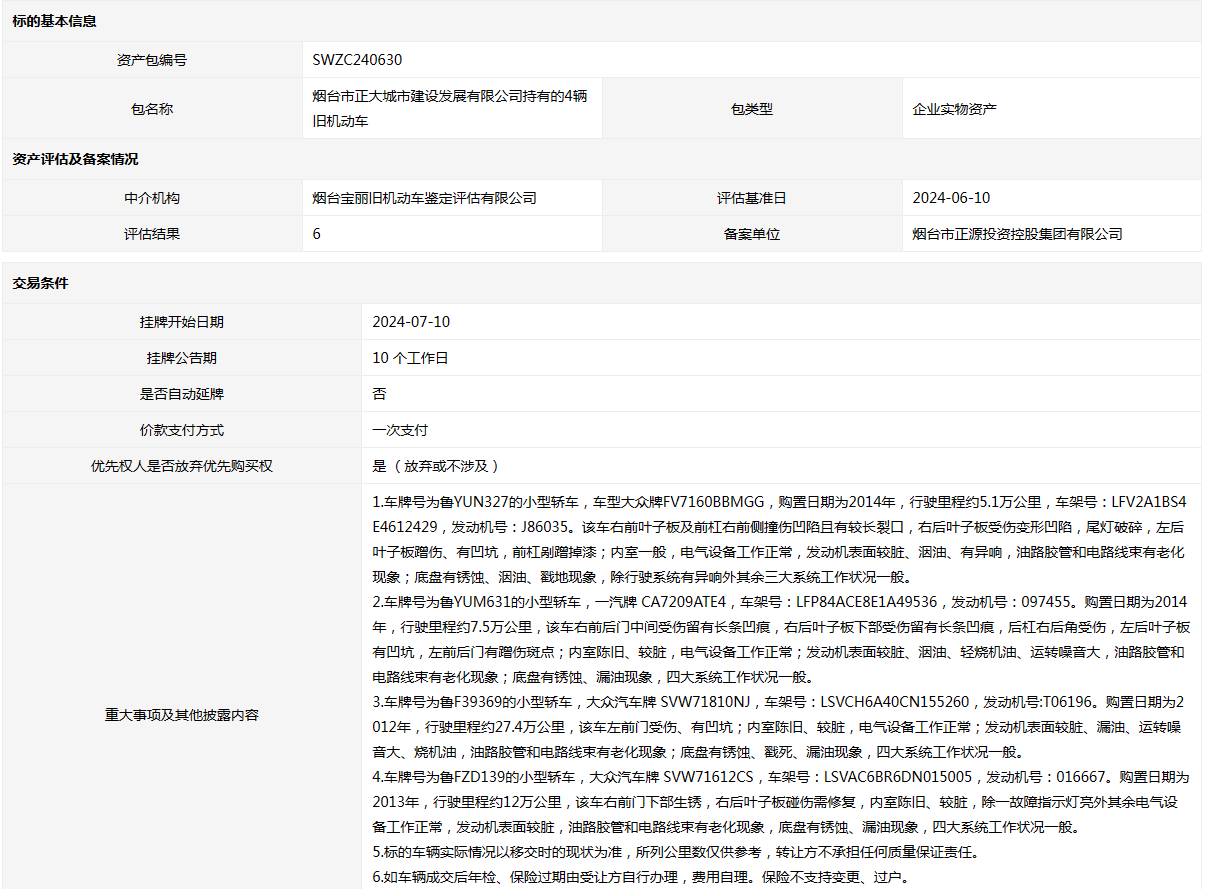Select the 一次支付 payment method value
Image resolution: width=1205 pixels, height=889 pixels.
click(x=400, y=430)
